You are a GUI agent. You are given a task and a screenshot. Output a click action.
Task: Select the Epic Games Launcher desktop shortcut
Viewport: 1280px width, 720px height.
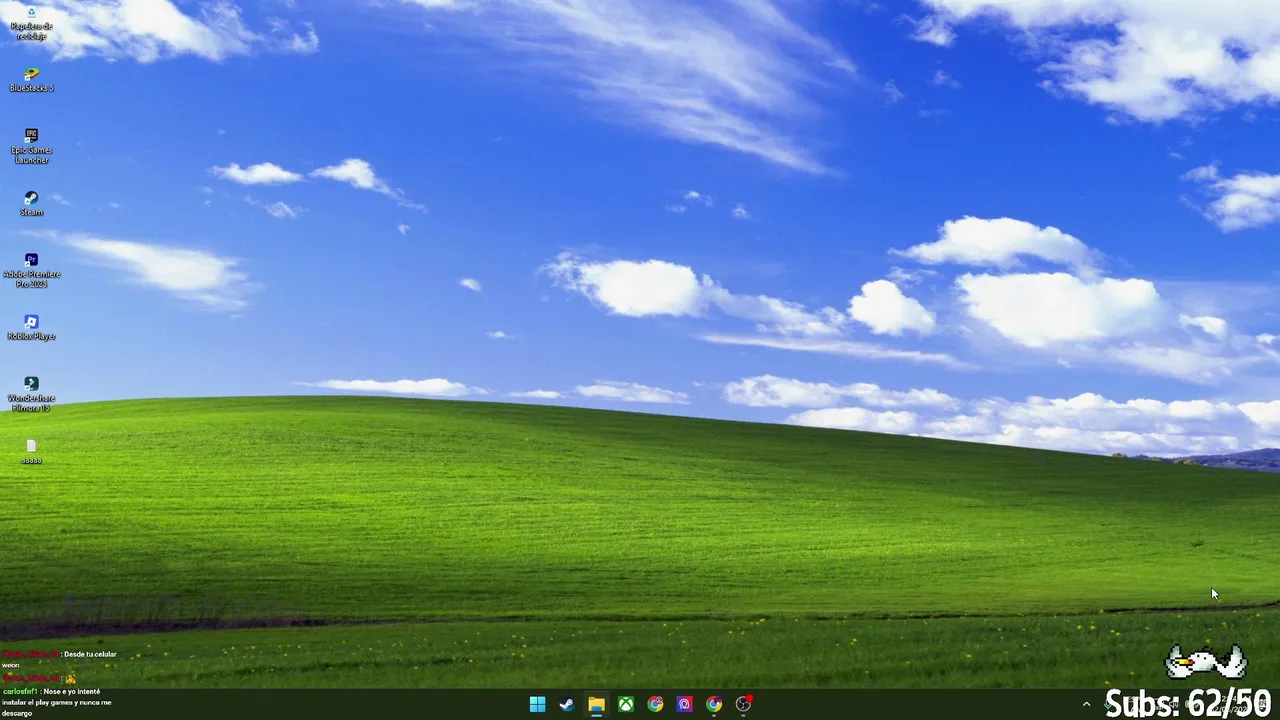[31, 146]
